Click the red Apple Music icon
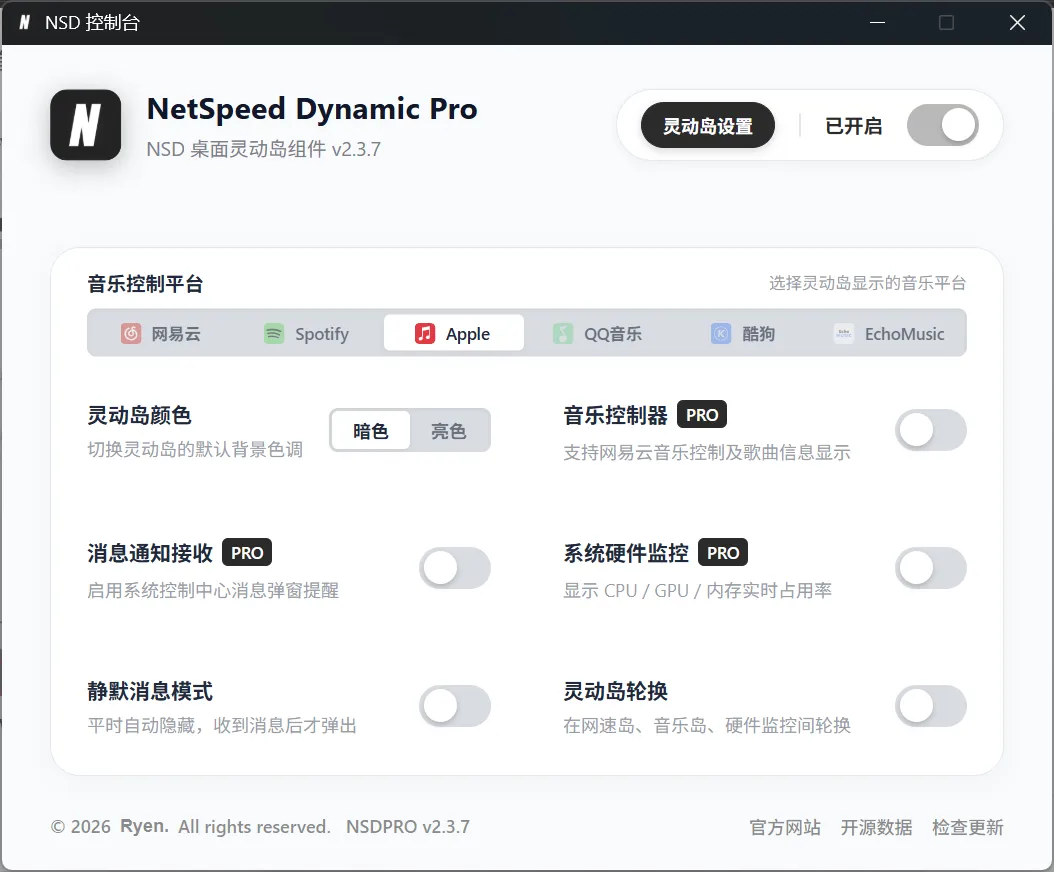Viewport: 1054px width, 872px height. pos(425,333)
